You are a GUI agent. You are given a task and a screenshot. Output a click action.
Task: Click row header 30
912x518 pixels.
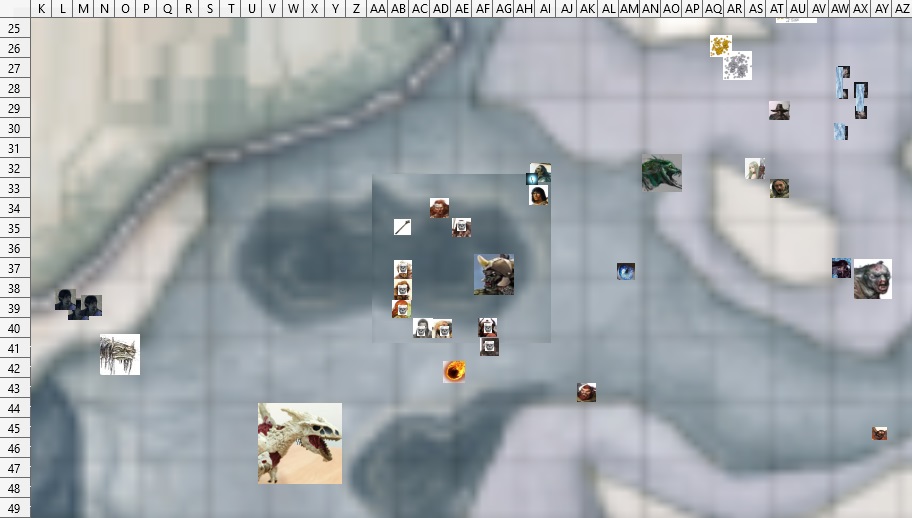pyautogui.click(x=15, y=128)
